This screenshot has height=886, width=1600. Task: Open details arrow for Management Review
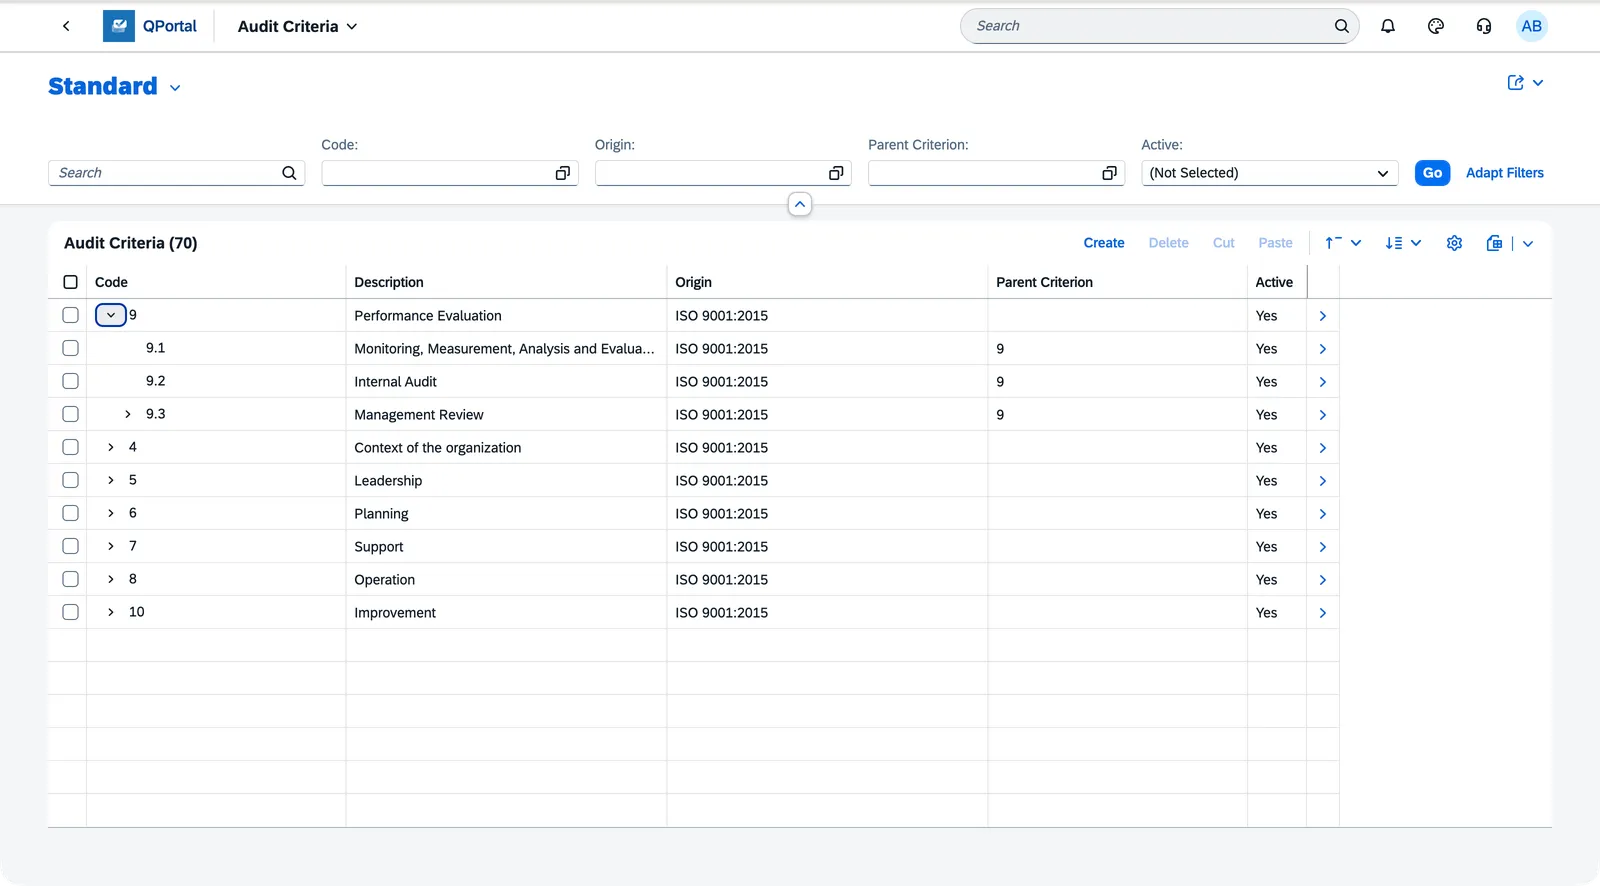pyautogui.click(x=1323, y=415)
